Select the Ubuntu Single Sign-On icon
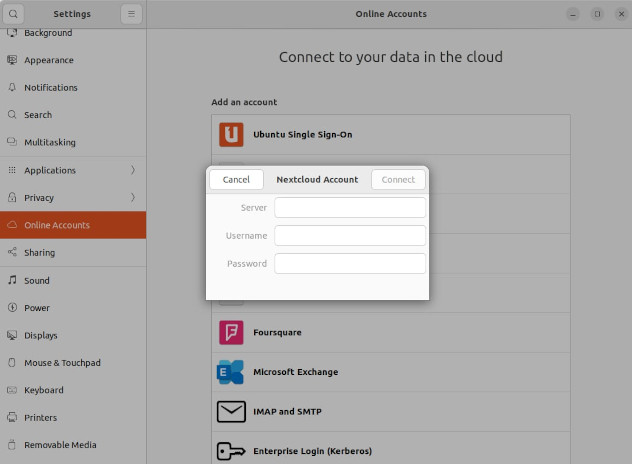Image resolution: width=632 pixels, height=464 pixels. tap(231, 134)
